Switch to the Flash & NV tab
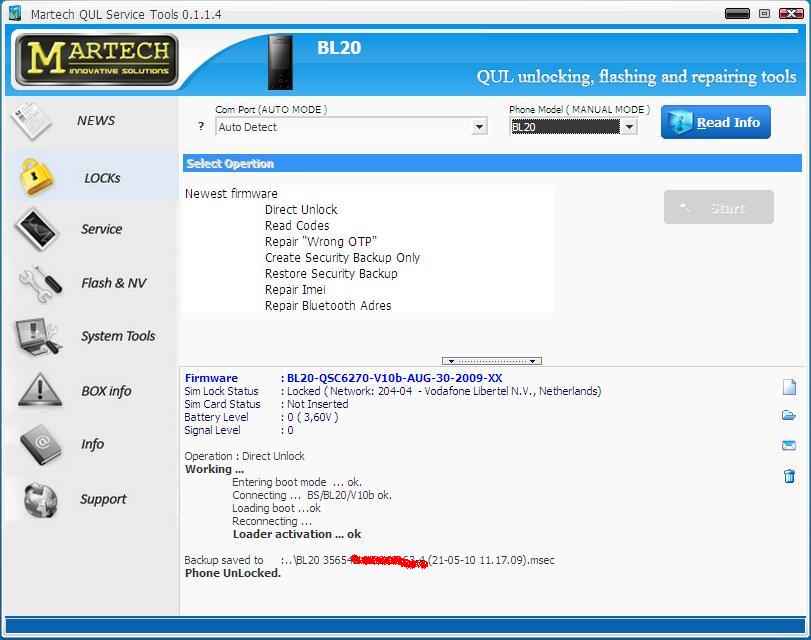811x640 pixels. (114, 283)
